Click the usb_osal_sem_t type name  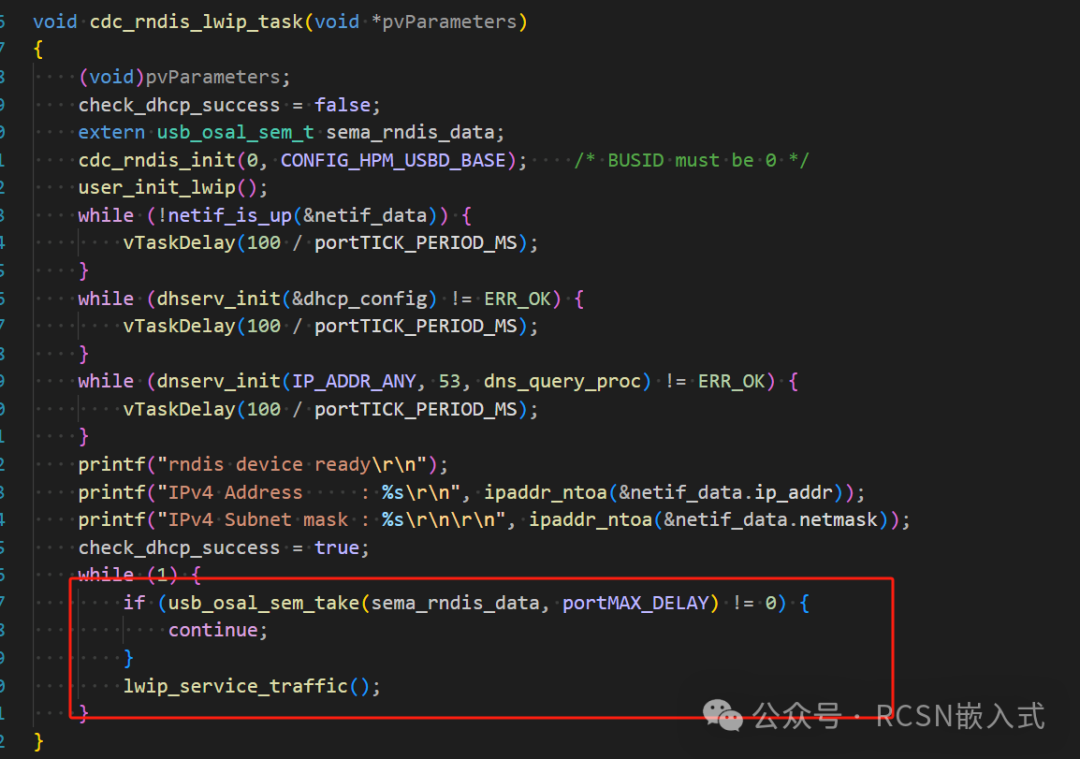point(234,133)
